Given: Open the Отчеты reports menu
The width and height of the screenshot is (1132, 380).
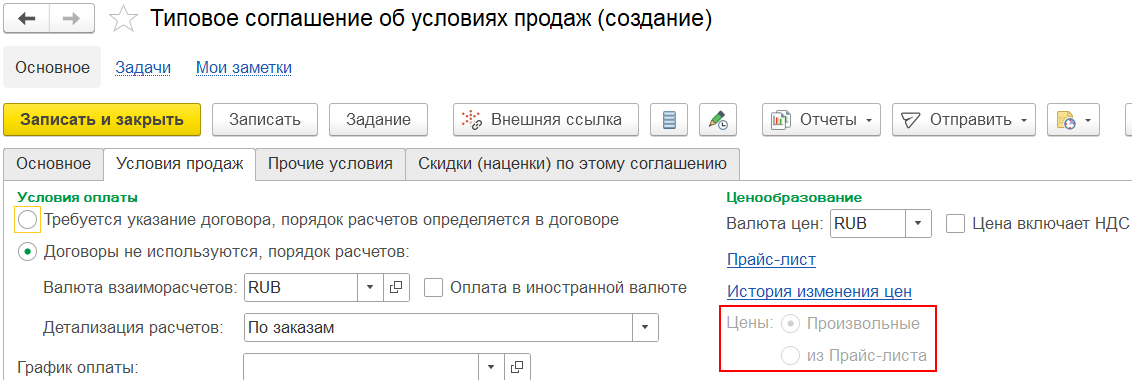Looking at the screenshot, I should tap(822, 120).
